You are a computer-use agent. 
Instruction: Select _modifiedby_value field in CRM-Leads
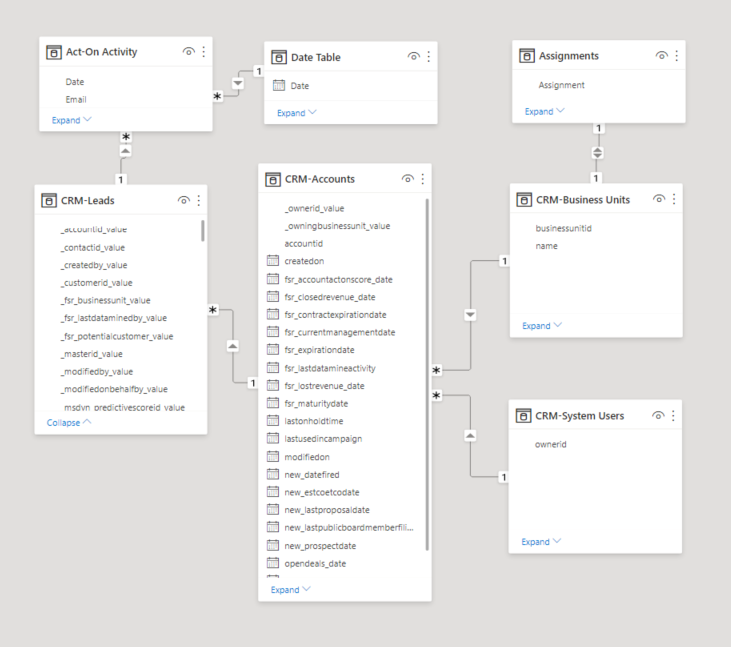(97, 372)
